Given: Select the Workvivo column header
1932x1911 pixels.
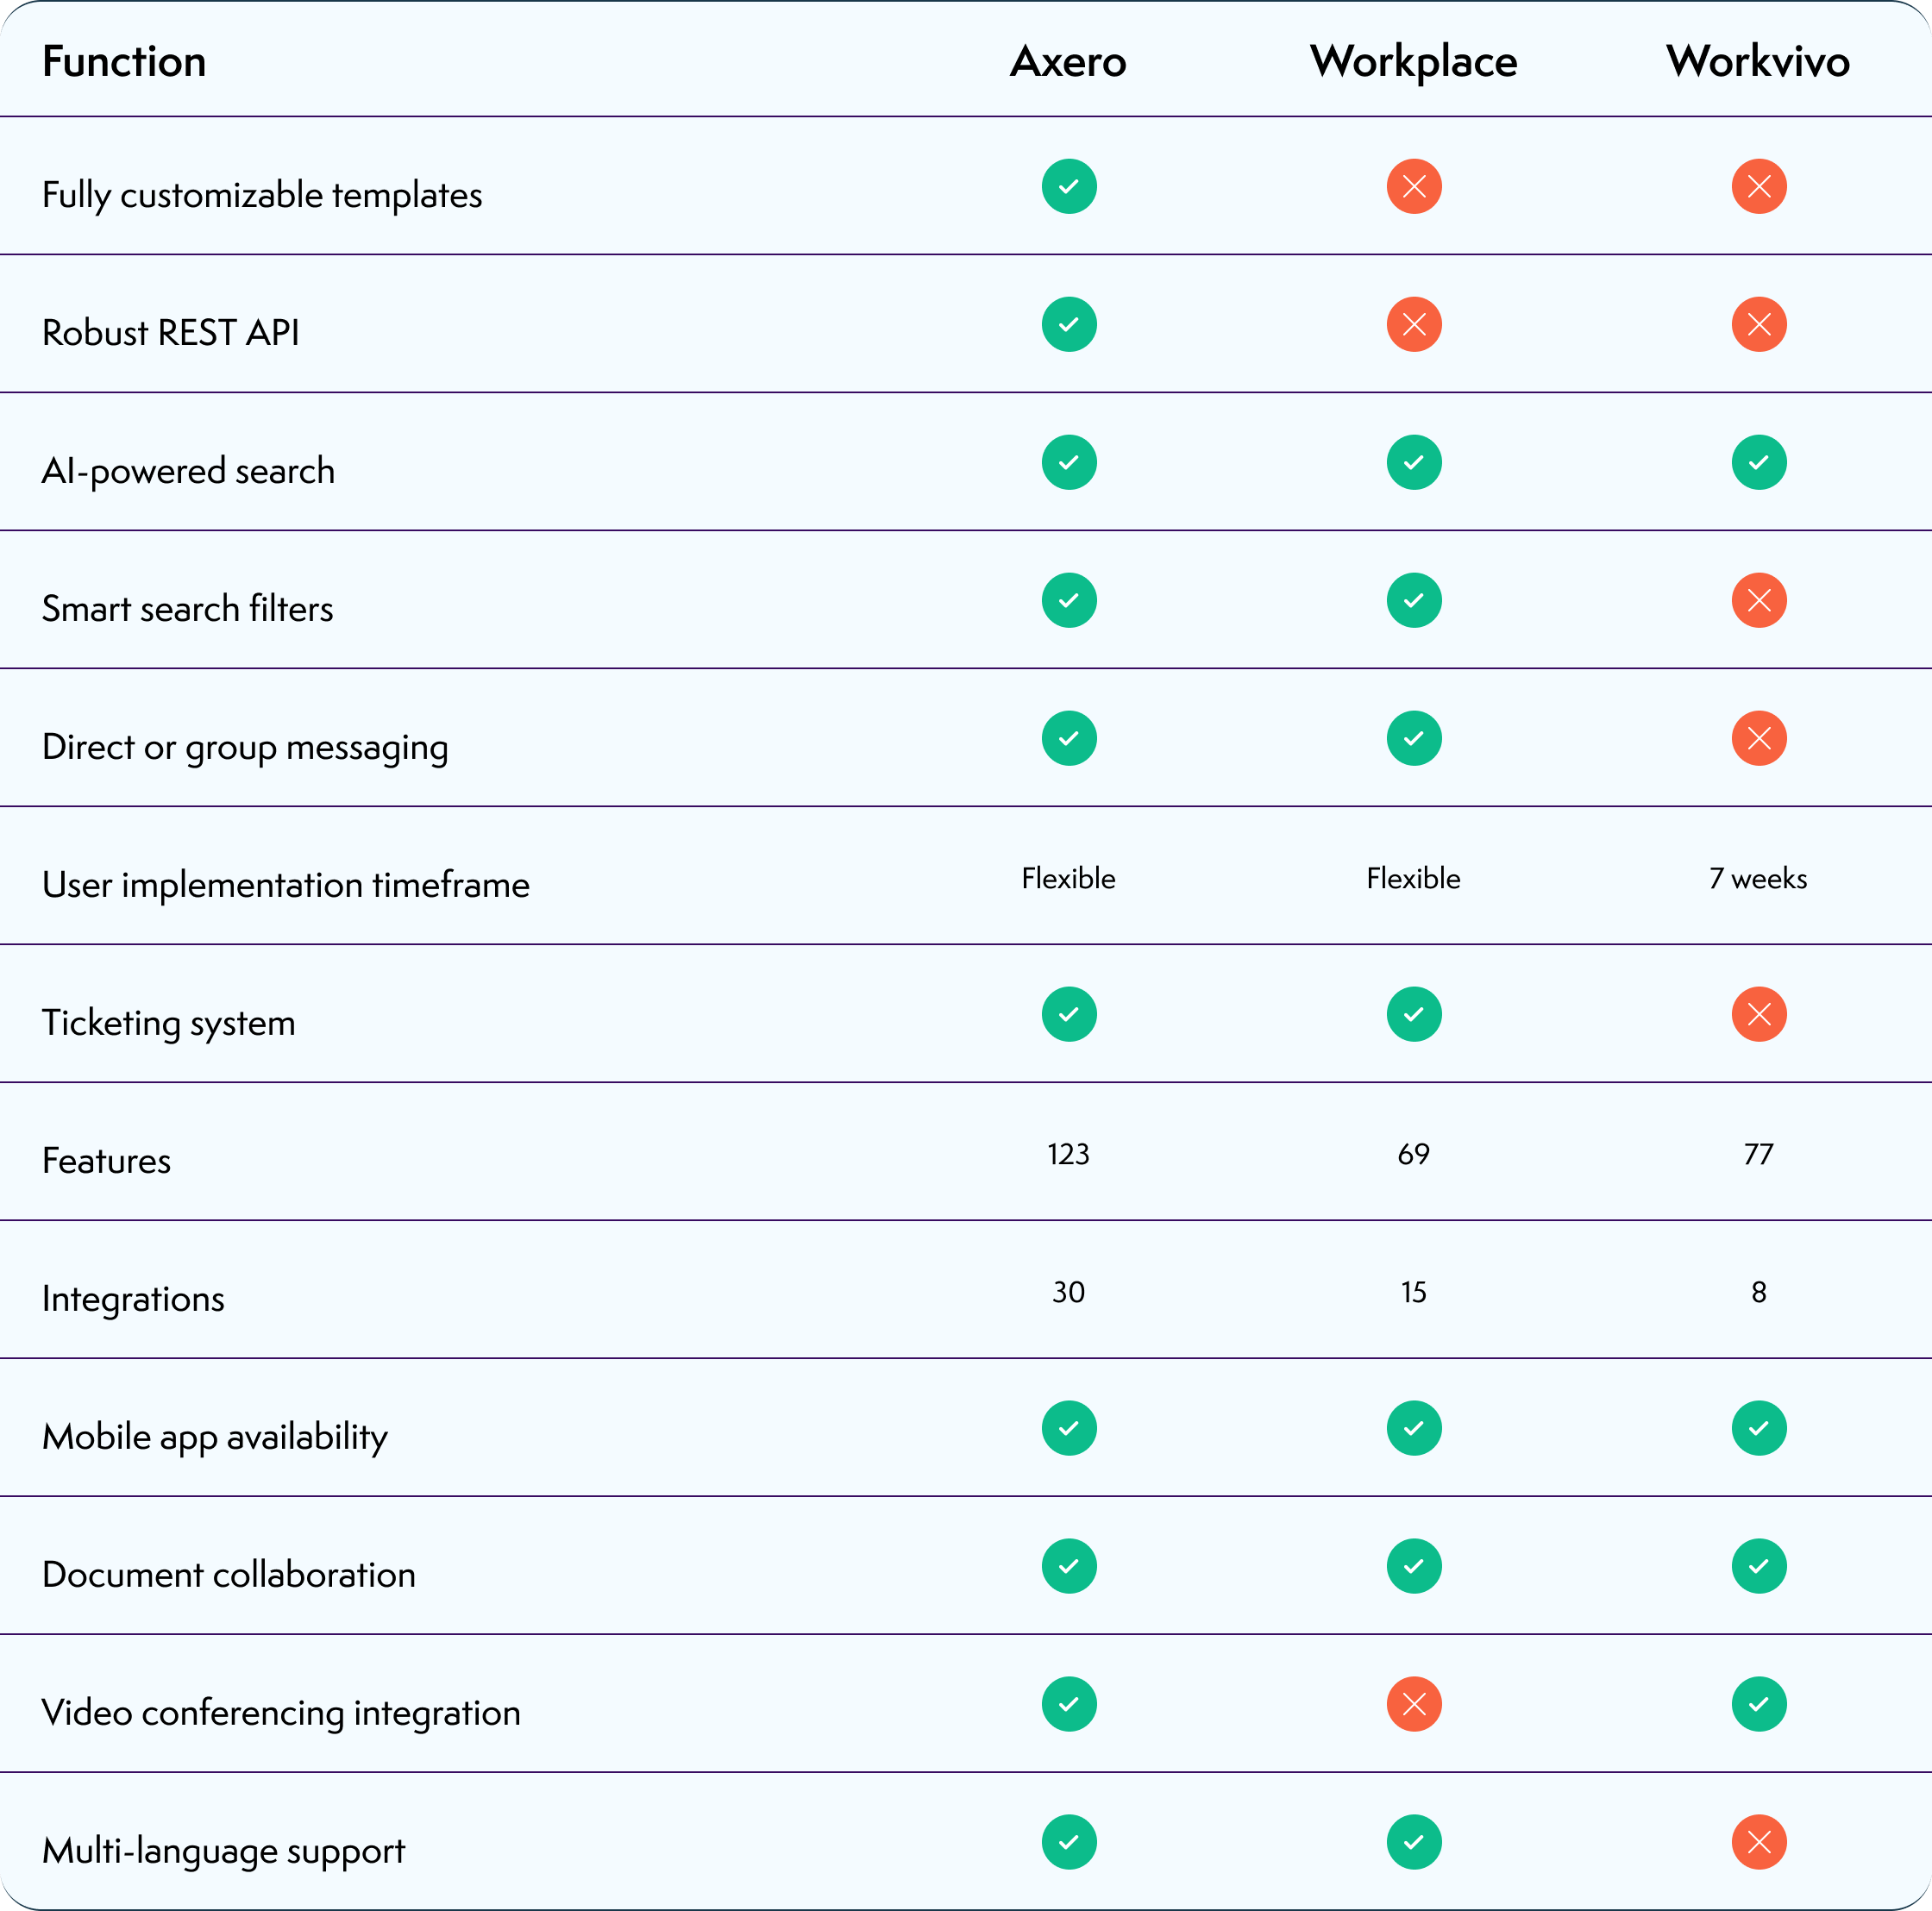Looking at the screenshot, I should coord(1758,62).
